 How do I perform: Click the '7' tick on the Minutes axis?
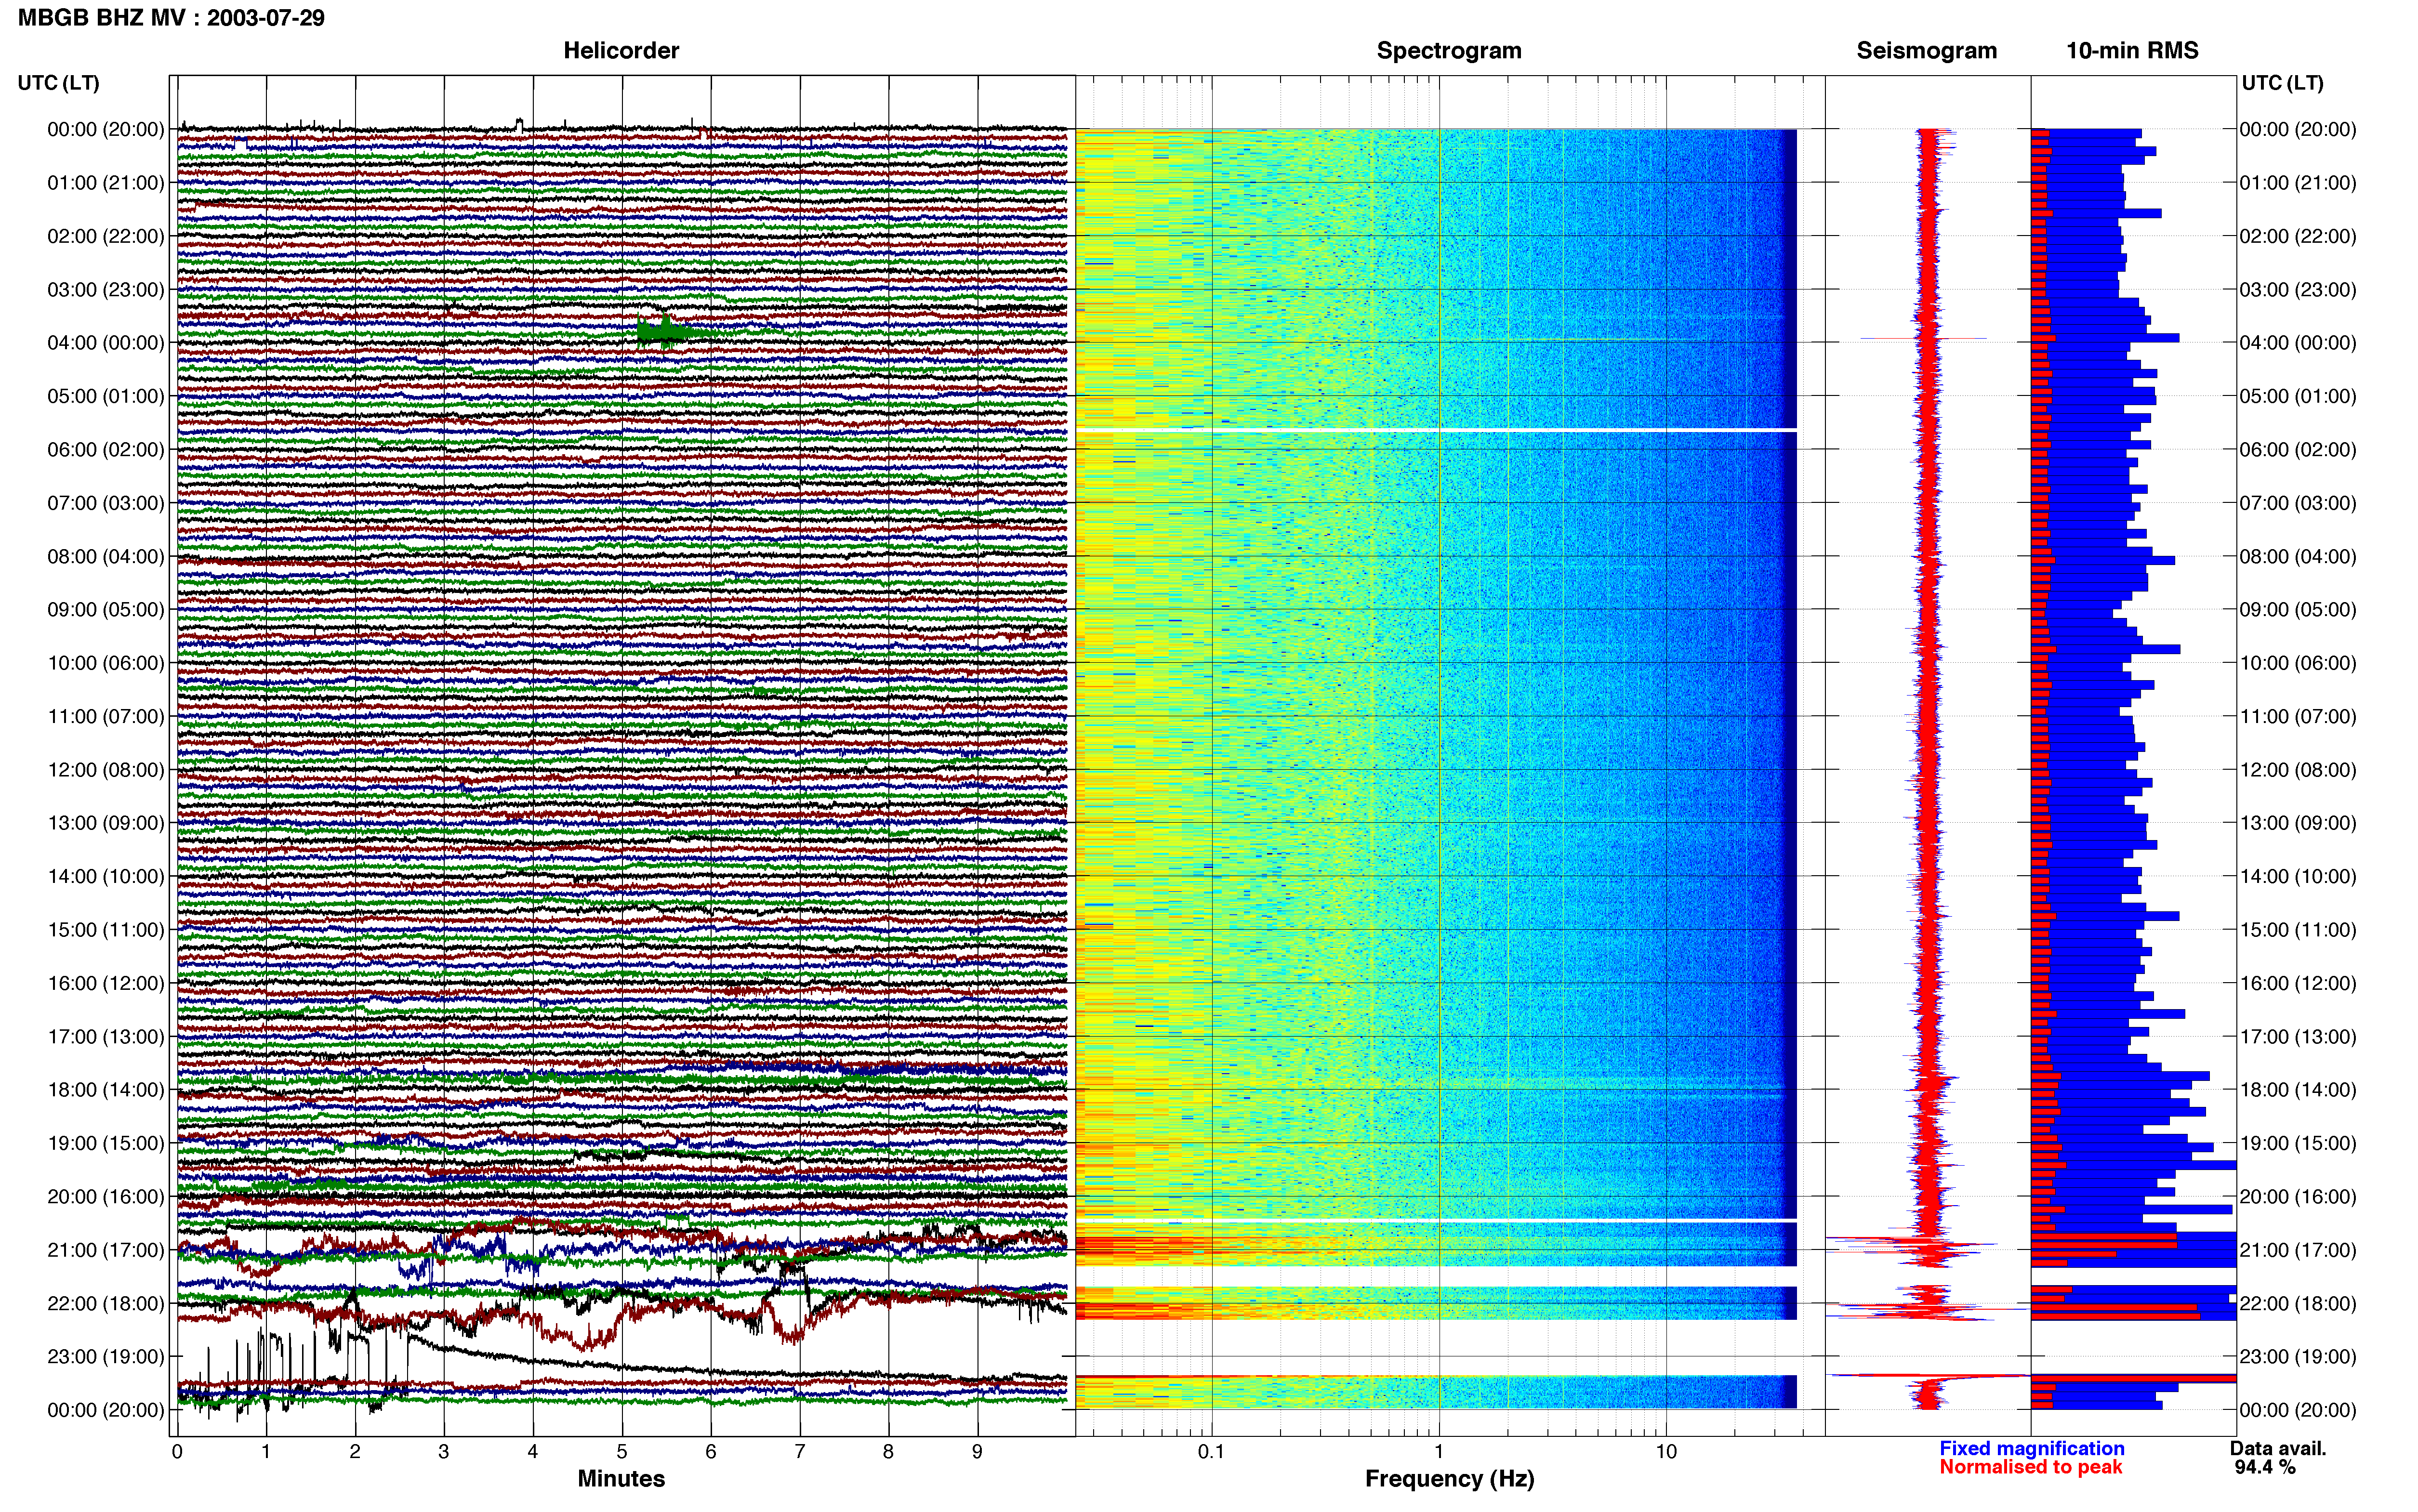tap(800, 1452)
